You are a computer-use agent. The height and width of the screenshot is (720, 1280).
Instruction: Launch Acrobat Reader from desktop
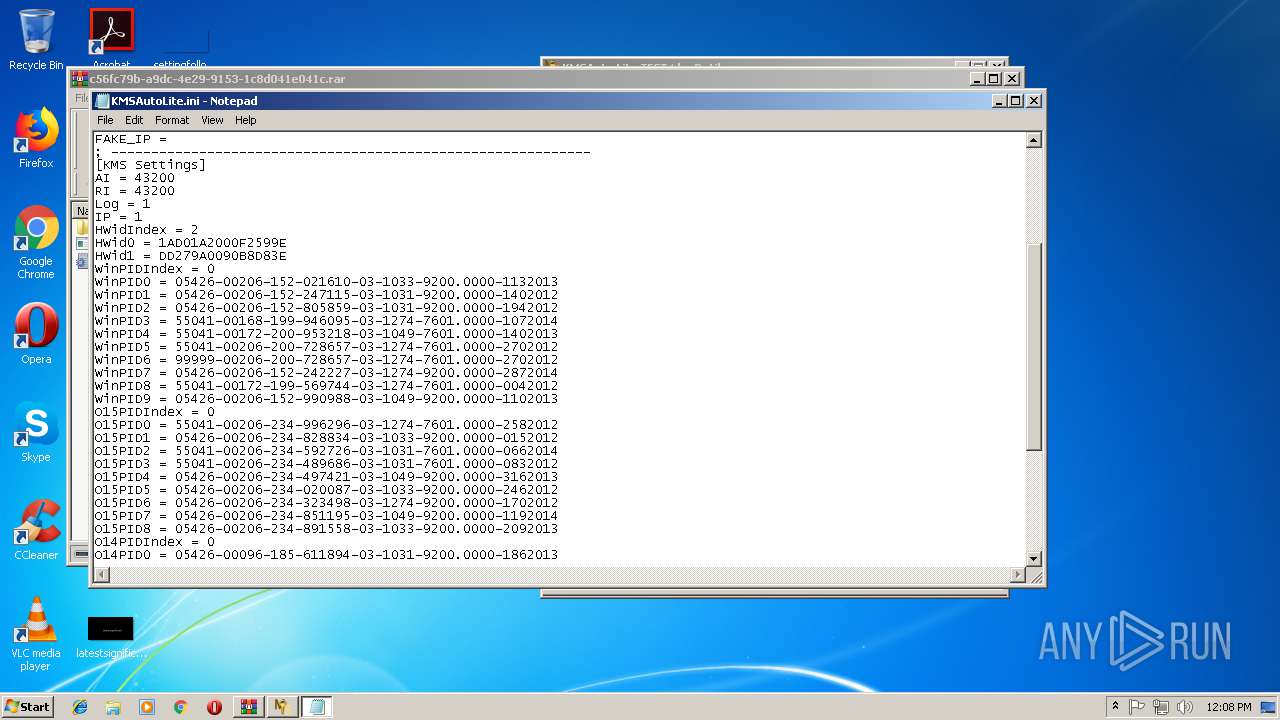[x=111, y=40]
